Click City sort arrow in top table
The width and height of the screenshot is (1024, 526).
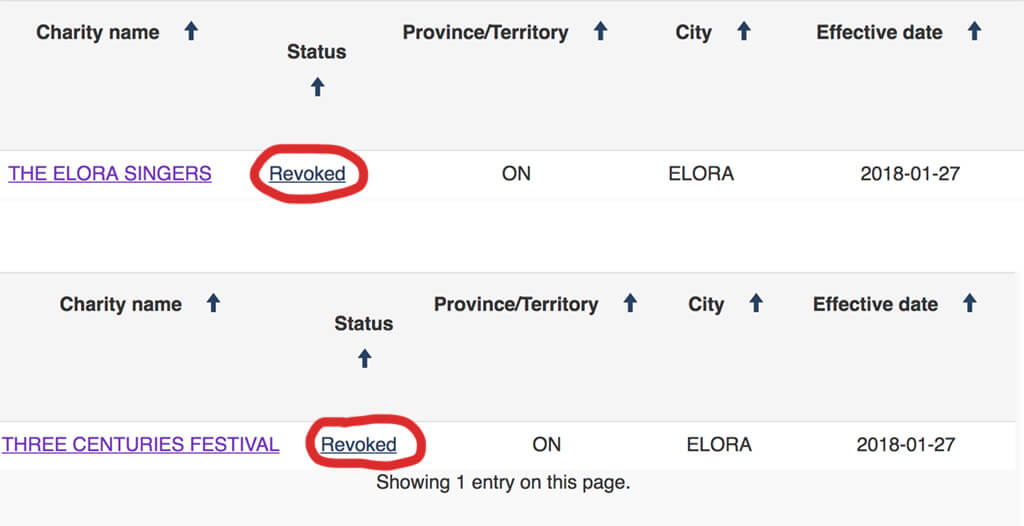[x=743, y=32]
